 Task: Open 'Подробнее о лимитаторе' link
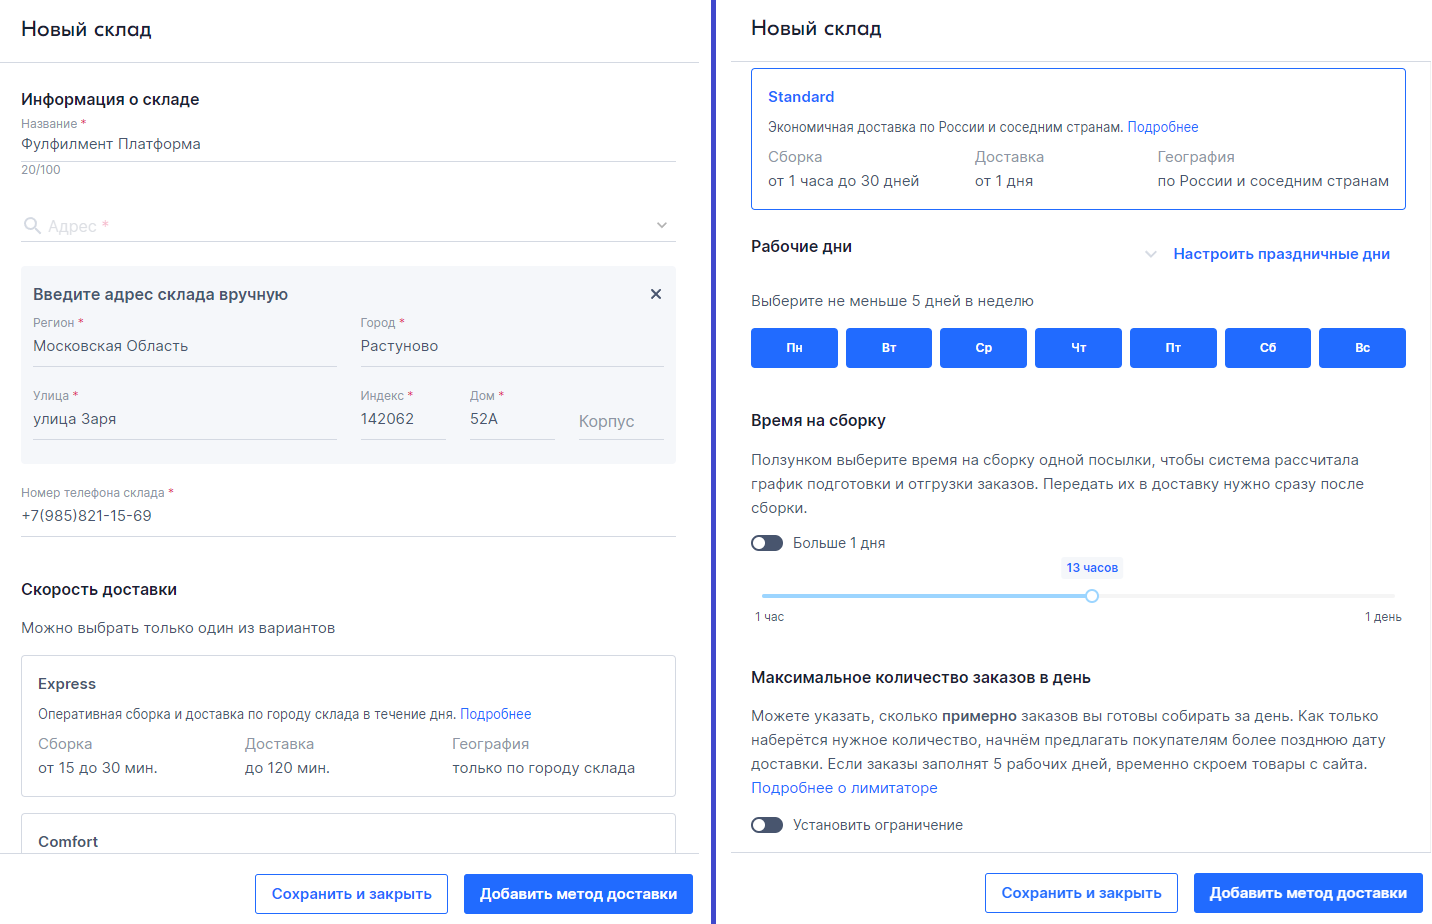point(844,788)
